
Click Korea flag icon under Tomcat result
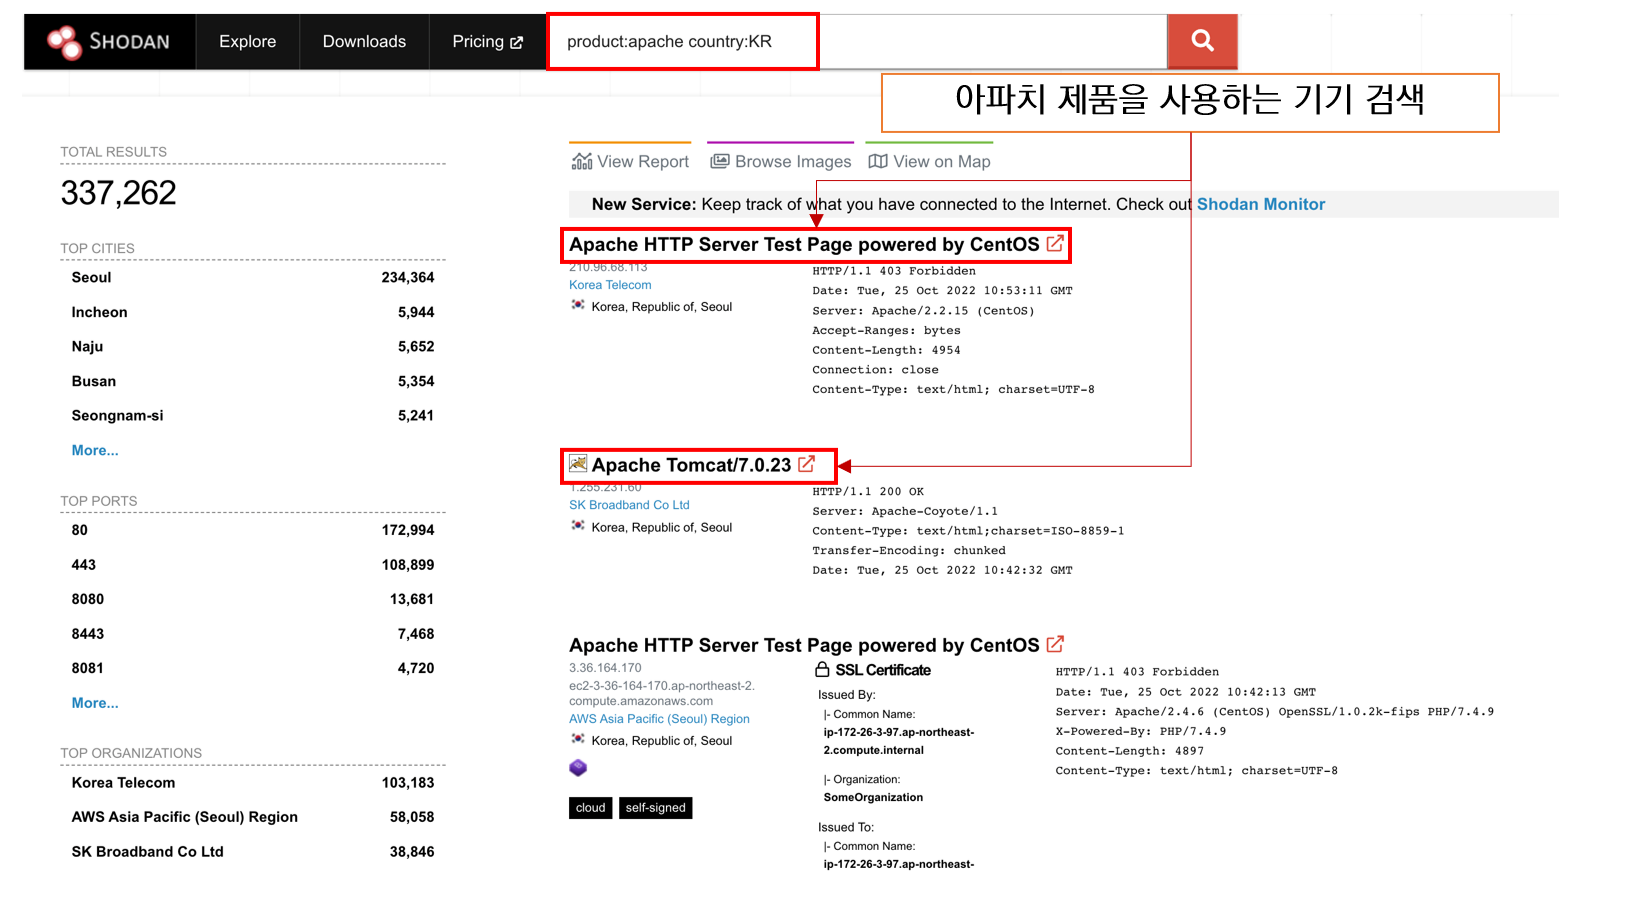pyautogui.click(x=578, y=525)
